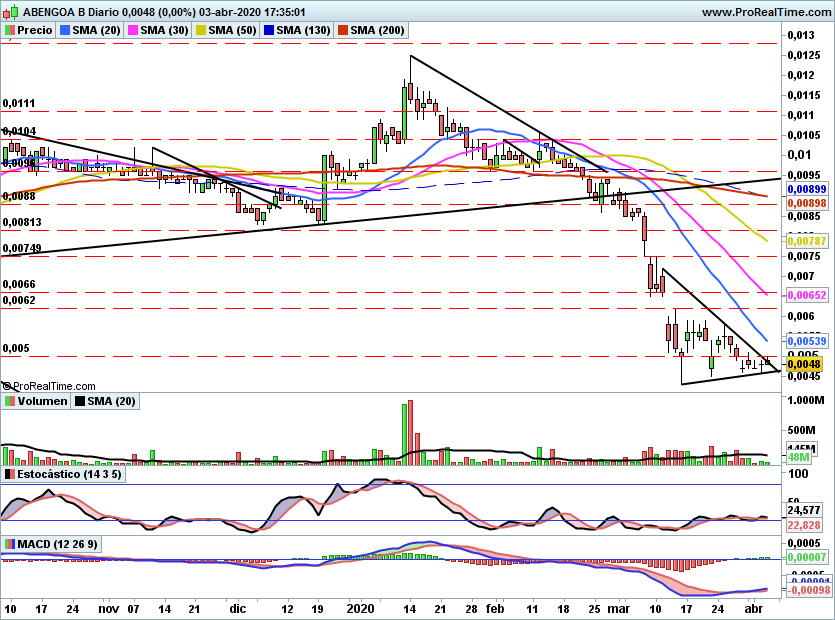
Task: Click the highlighted 0,0048 current price tag
Action: (x=804, y=364)
